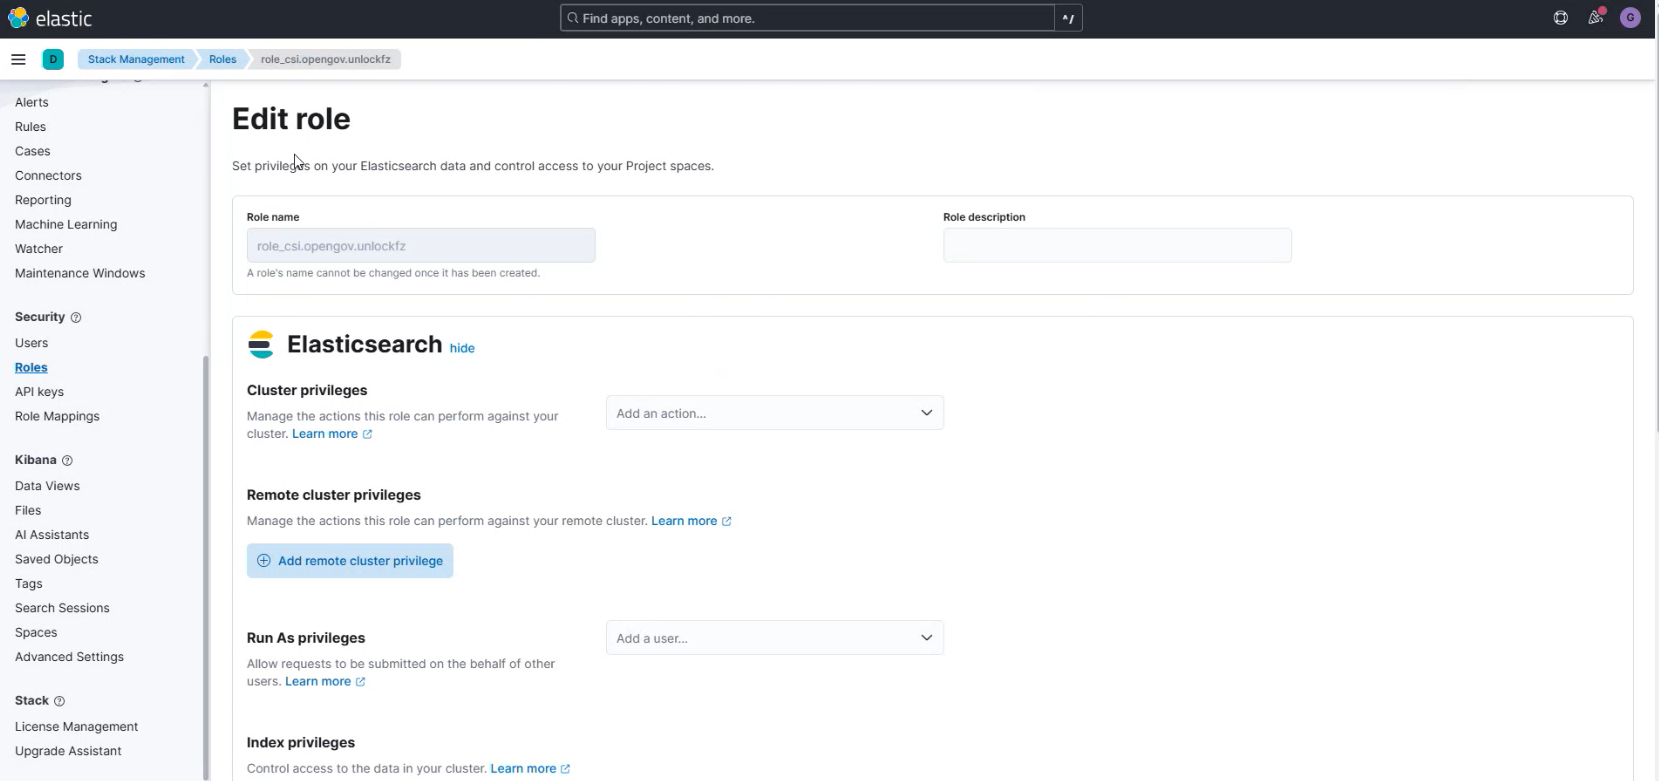This screenshot has height=781, width=1659.
Task: Open Users under Security
Action: click(31, 343)
